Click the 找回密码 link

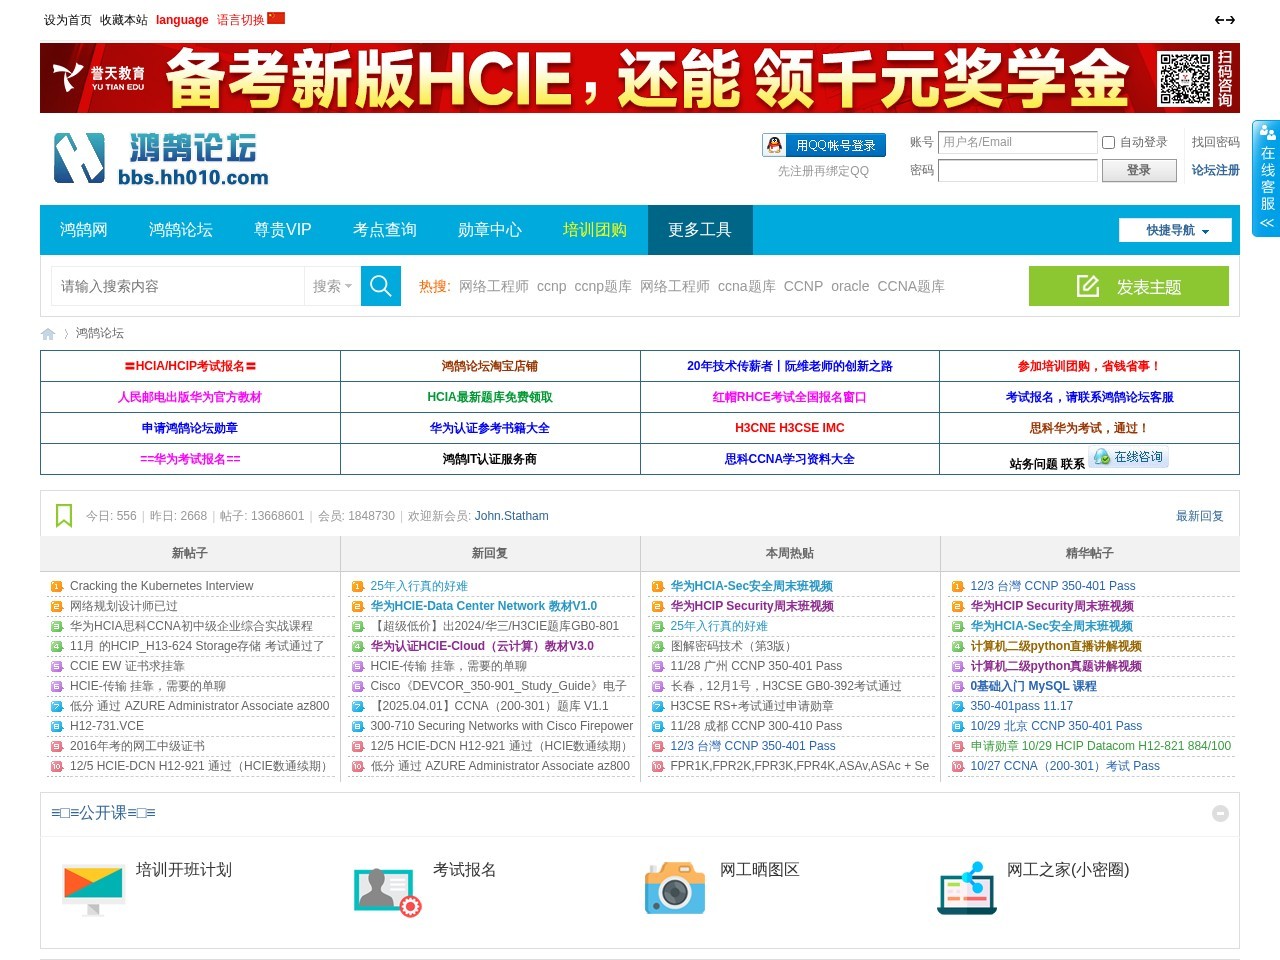pos(1215,142)
